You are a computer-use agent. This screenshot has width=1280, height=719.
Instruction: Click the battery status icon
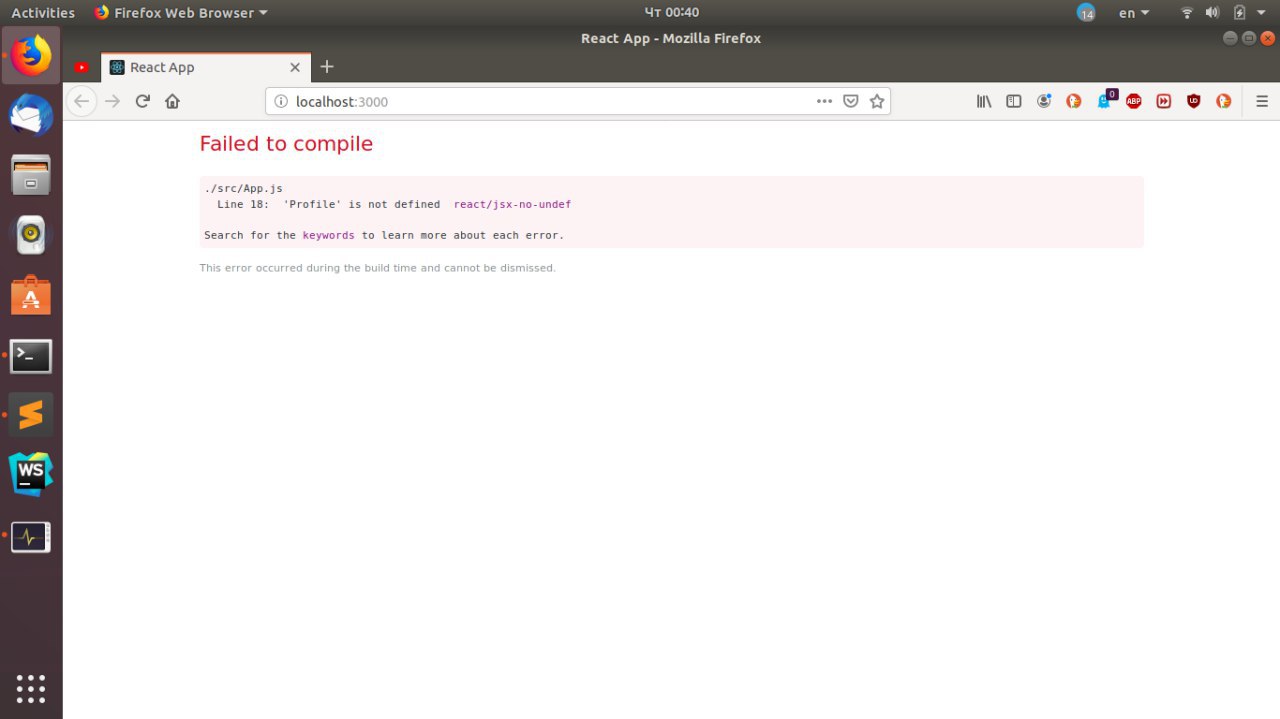coord(1240,12)
